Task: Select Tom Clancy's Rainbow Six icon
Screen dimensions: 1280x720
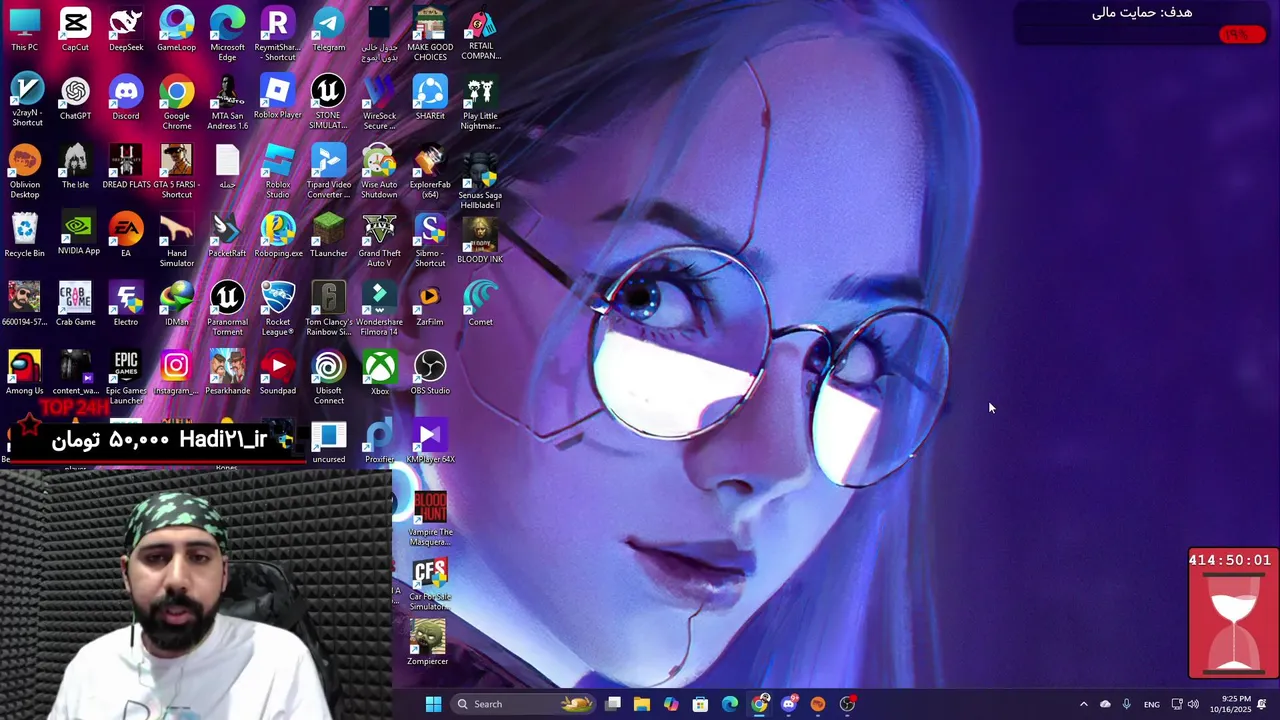Action: (329, 308)
